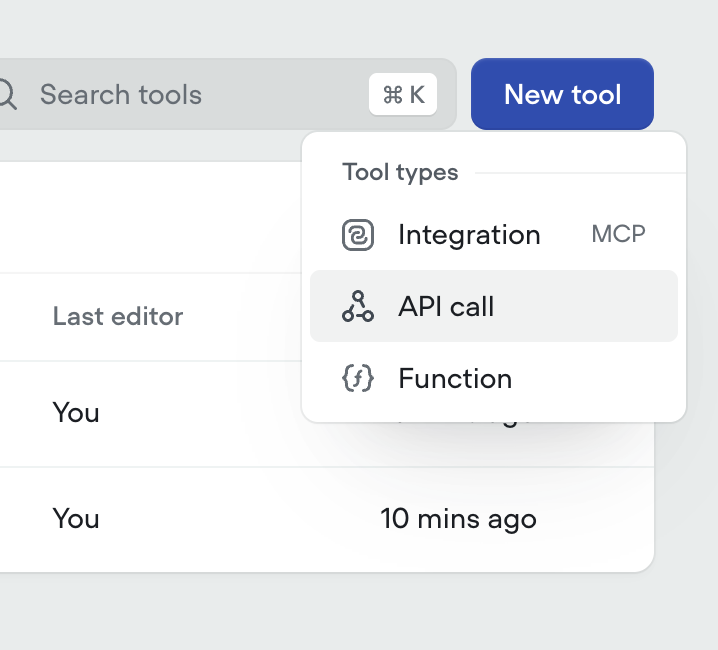
Task: Open the New tool dropdown button
Action: pos(562,94)
